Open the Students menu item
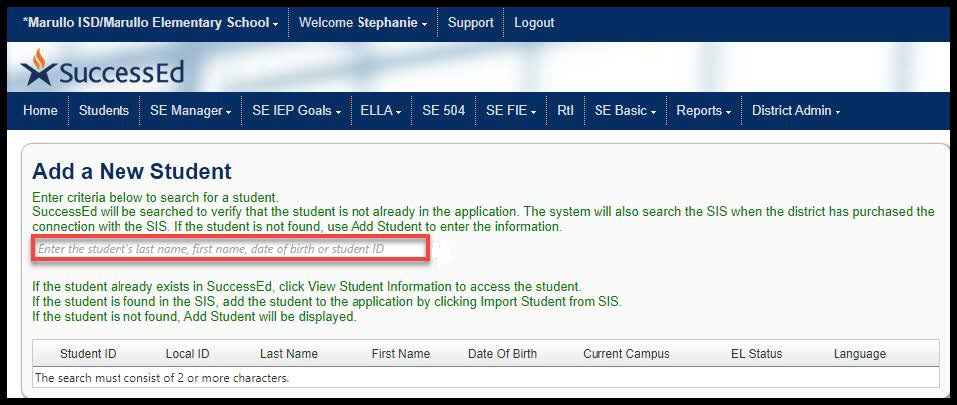Viewport: 957px width, 405px height. [x=104, y=110]
